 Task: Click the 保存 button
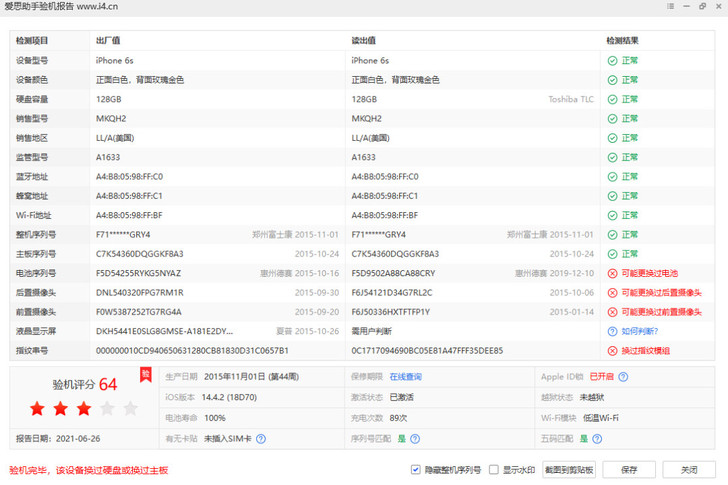629,470
